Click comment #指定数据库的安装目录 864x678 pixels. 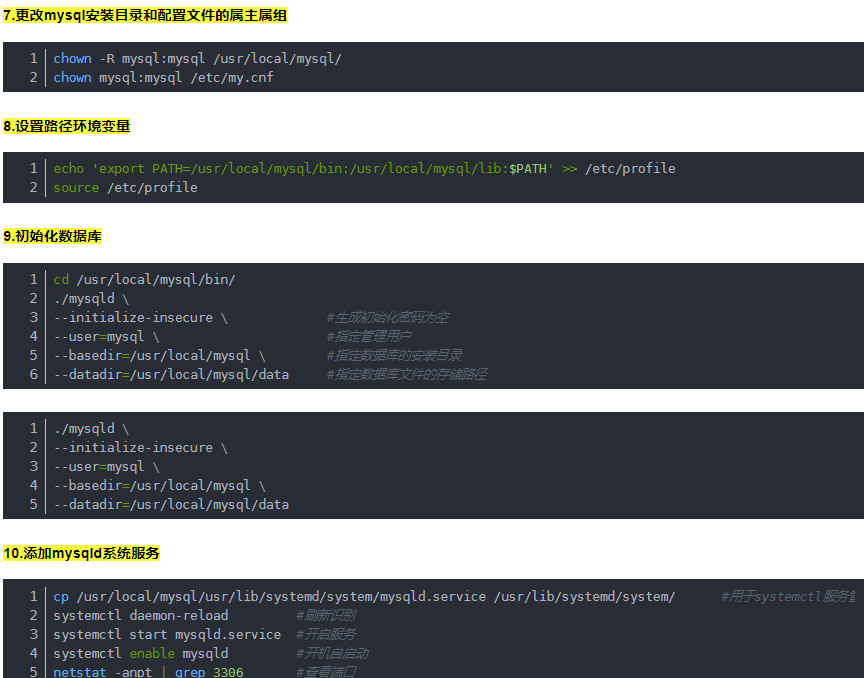point(395,356)
